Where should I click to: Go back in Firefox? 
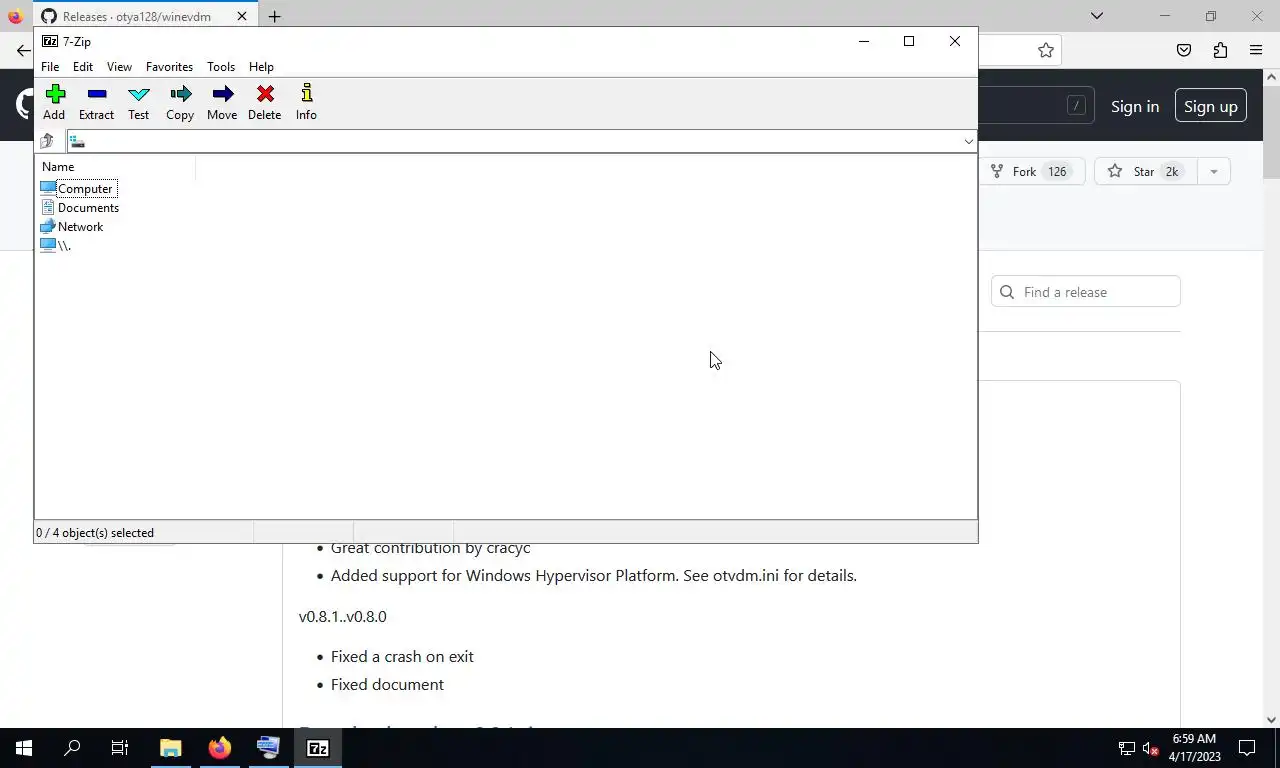(22, 50)
